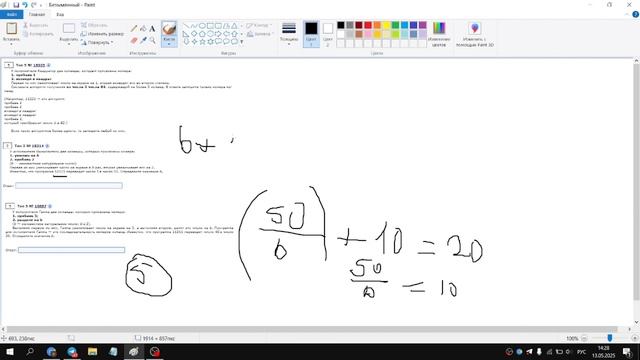640x360 pixels.
Task: Select the Curve shape
Action: 194,26
